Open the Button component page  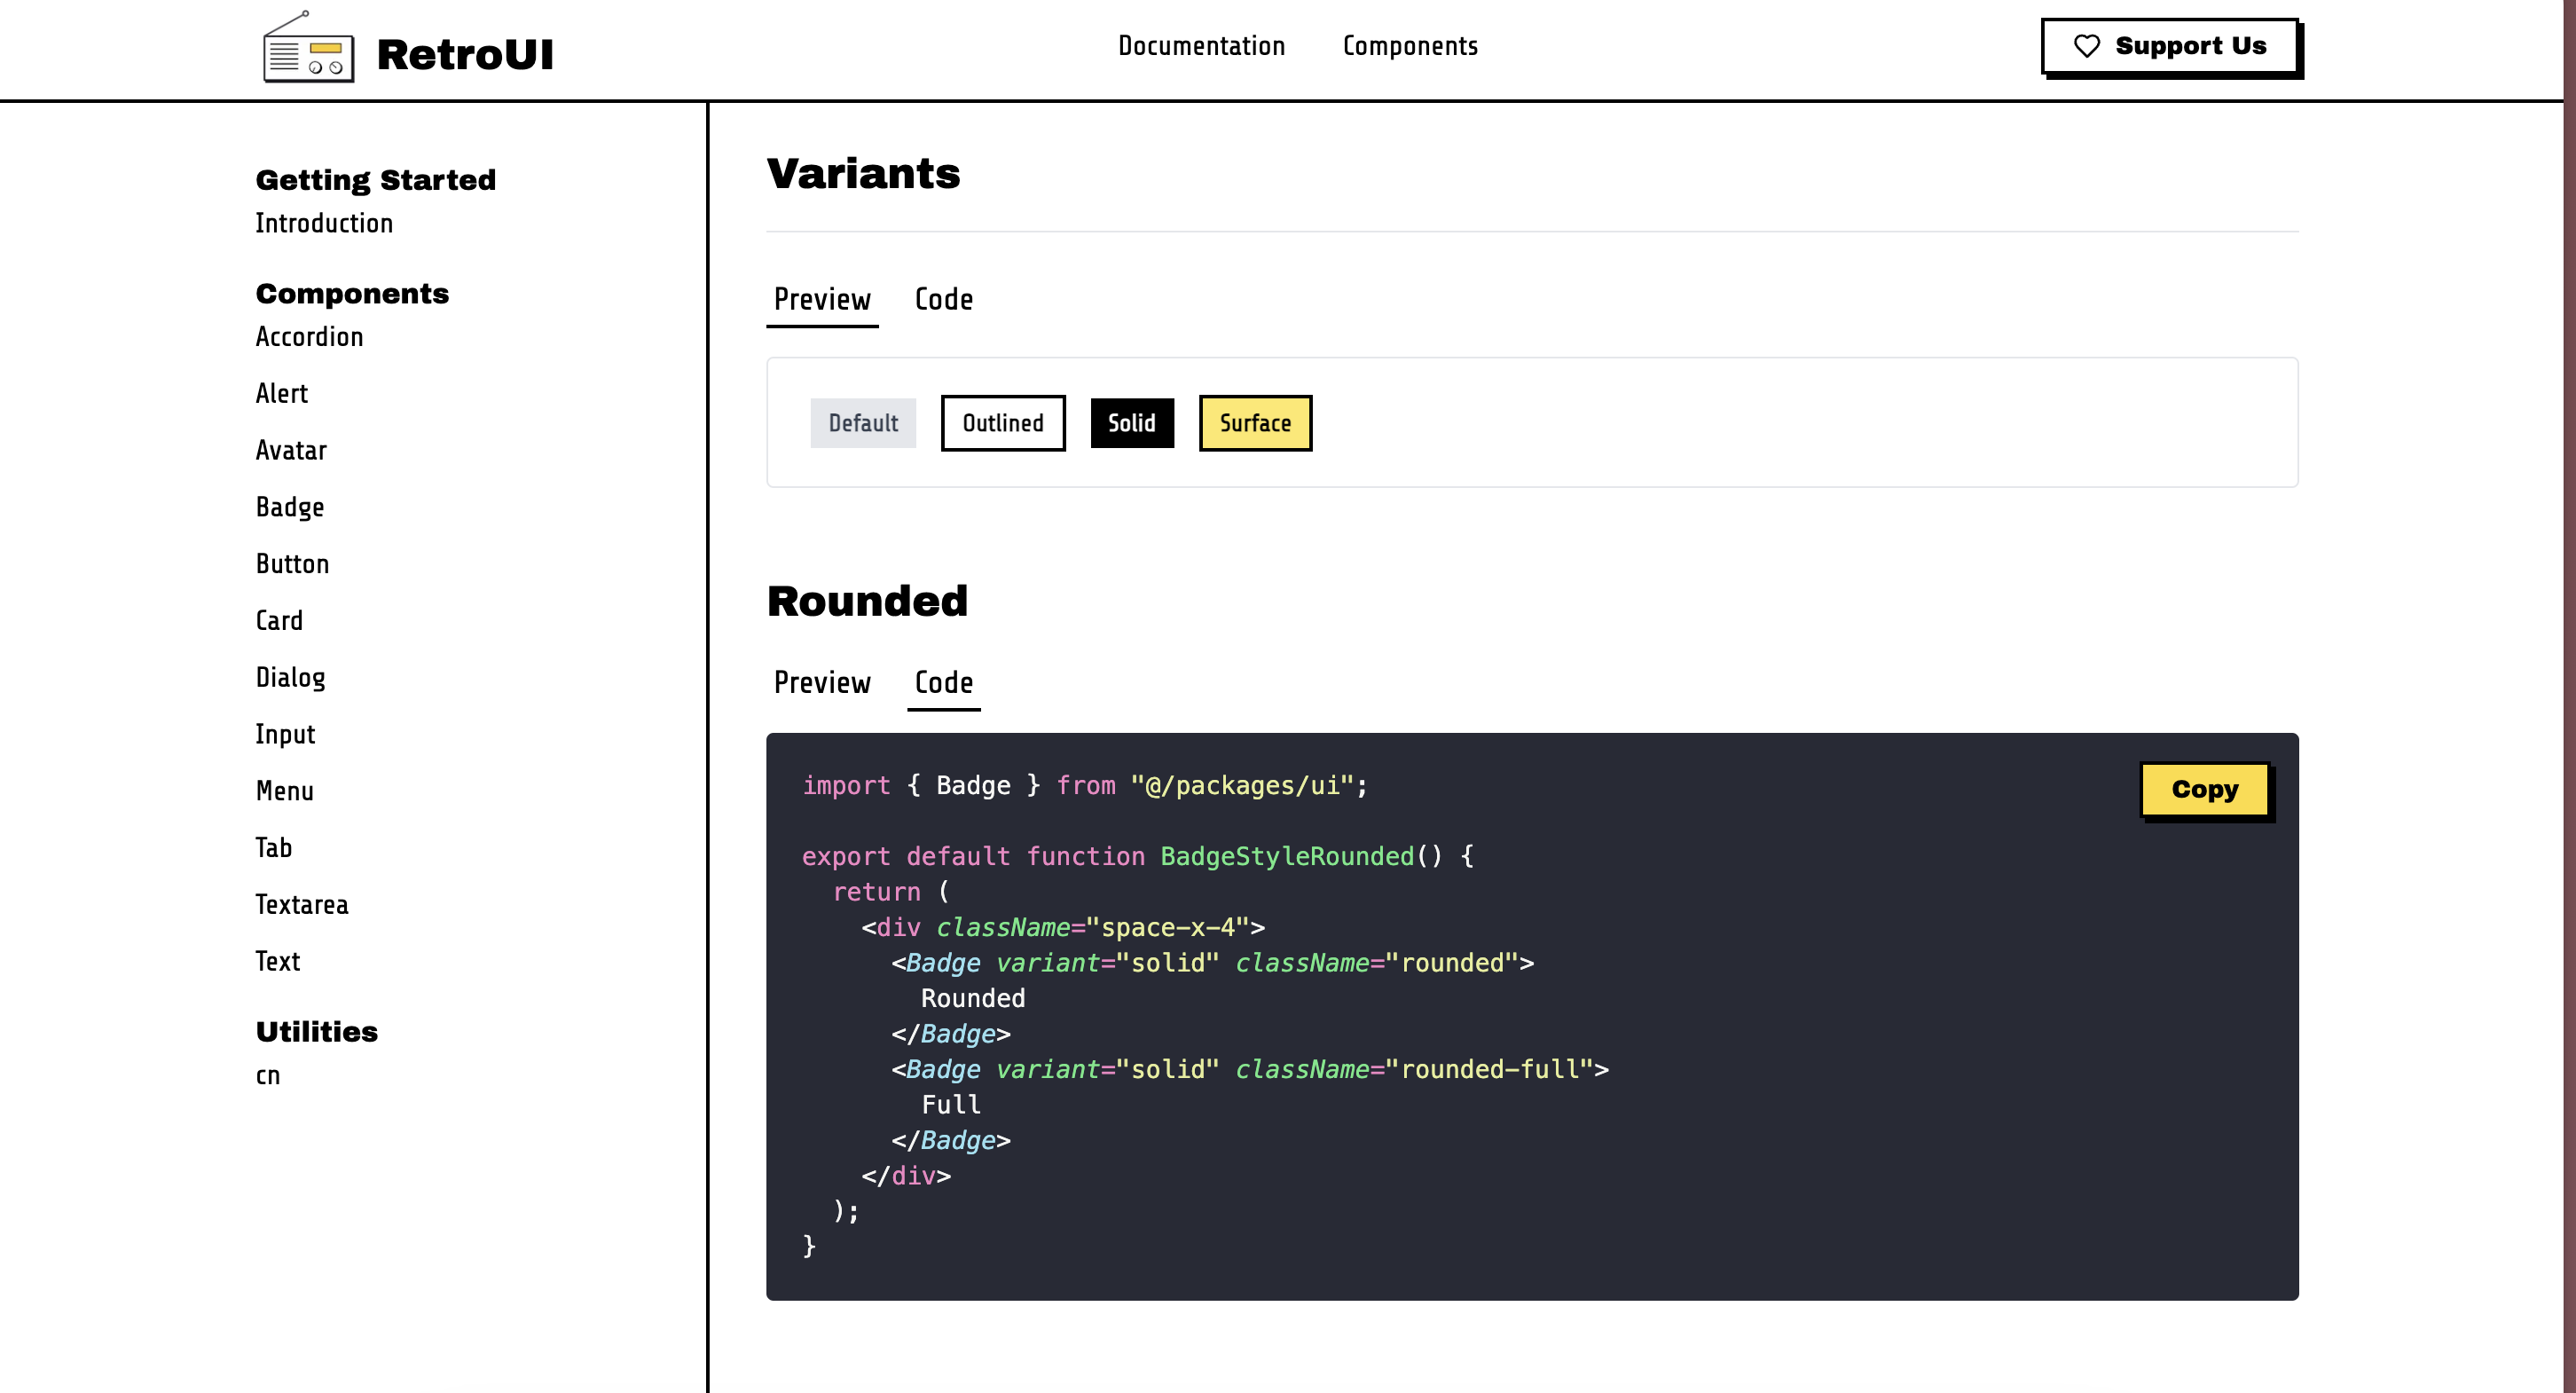292,564
